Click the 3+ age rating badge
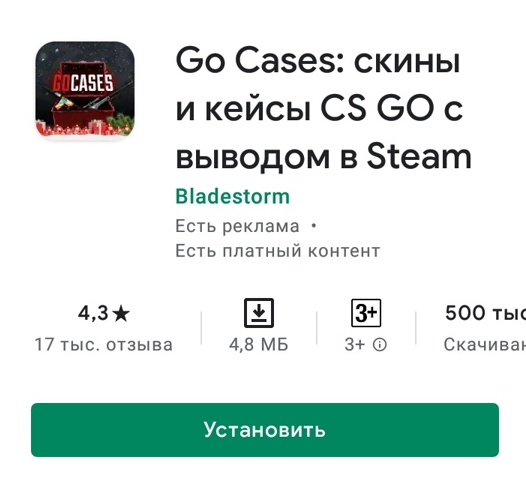The width and height of the screenshot is (526, 478). tap(366, 313)
